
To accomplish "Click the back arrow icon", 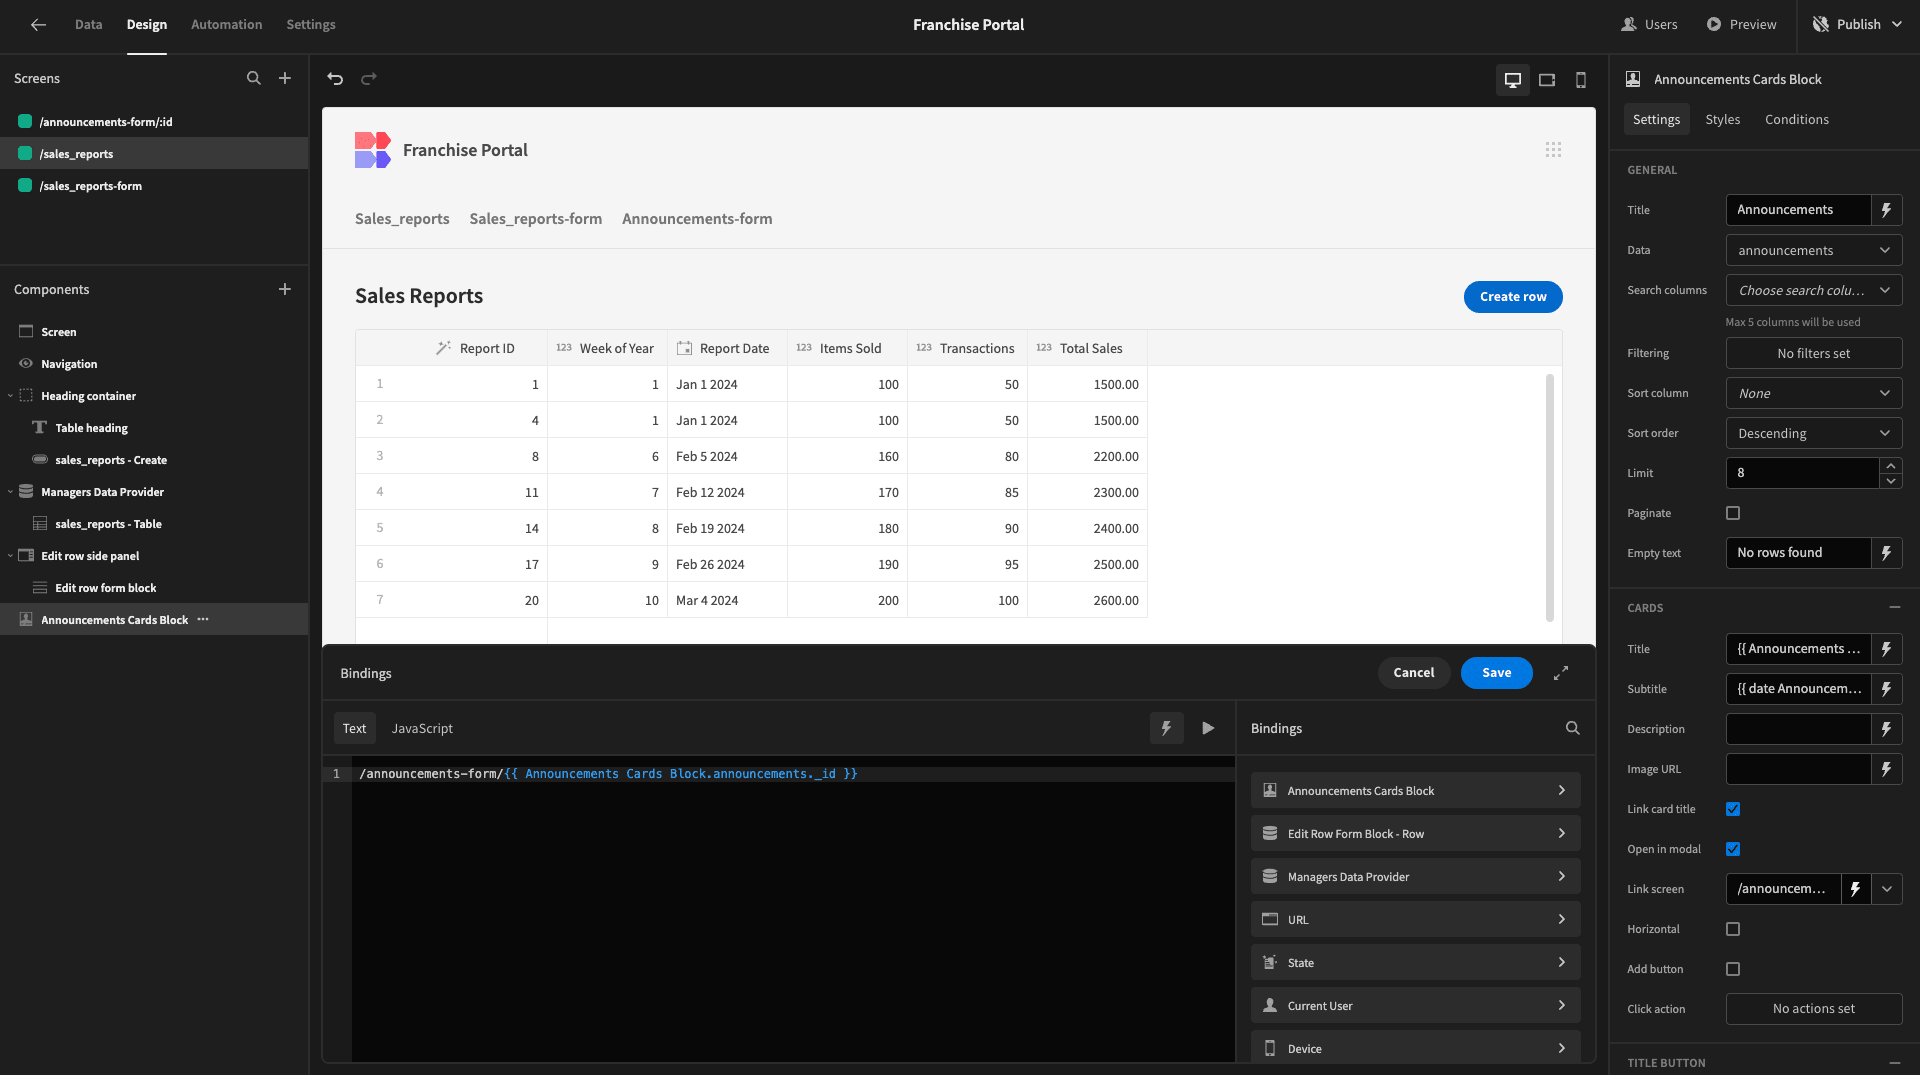I will [38, 25].
